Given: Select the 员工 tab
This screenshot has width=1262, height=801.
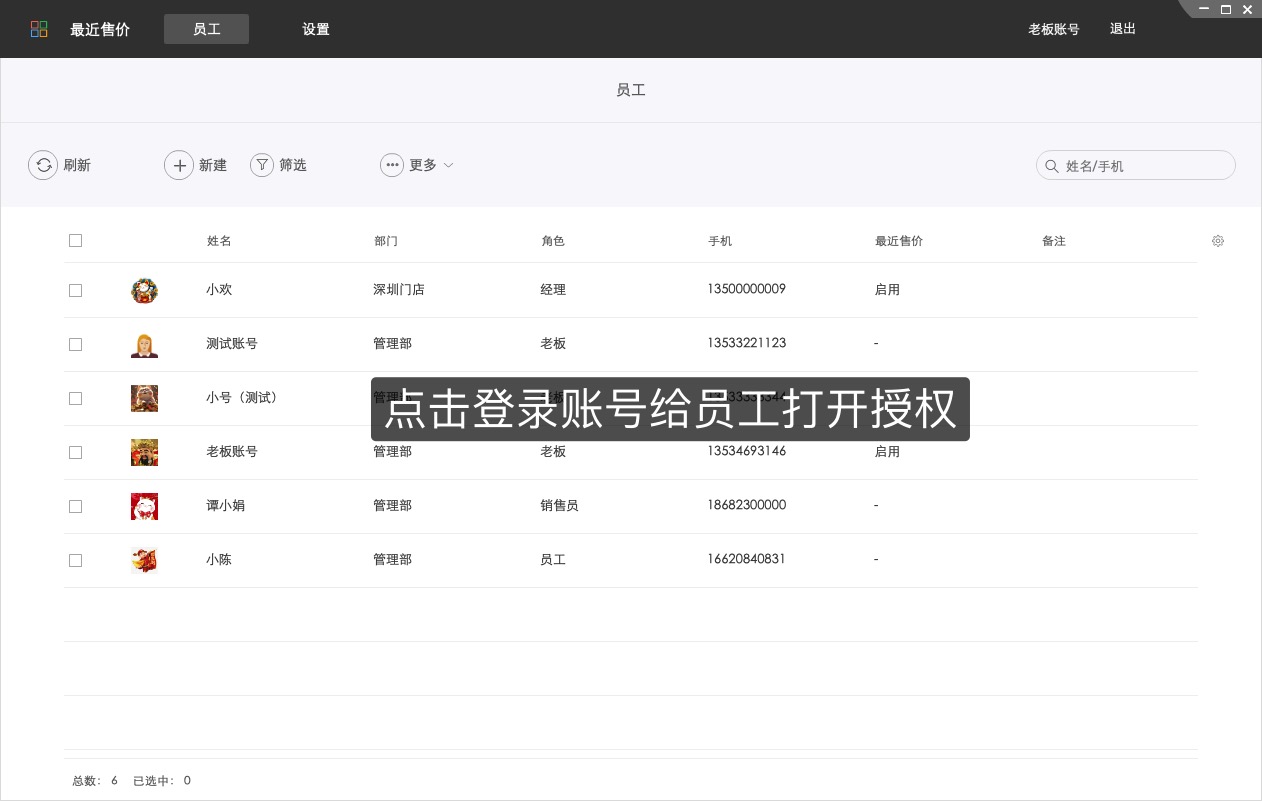Looking at the screenshot, I should 206,29.
